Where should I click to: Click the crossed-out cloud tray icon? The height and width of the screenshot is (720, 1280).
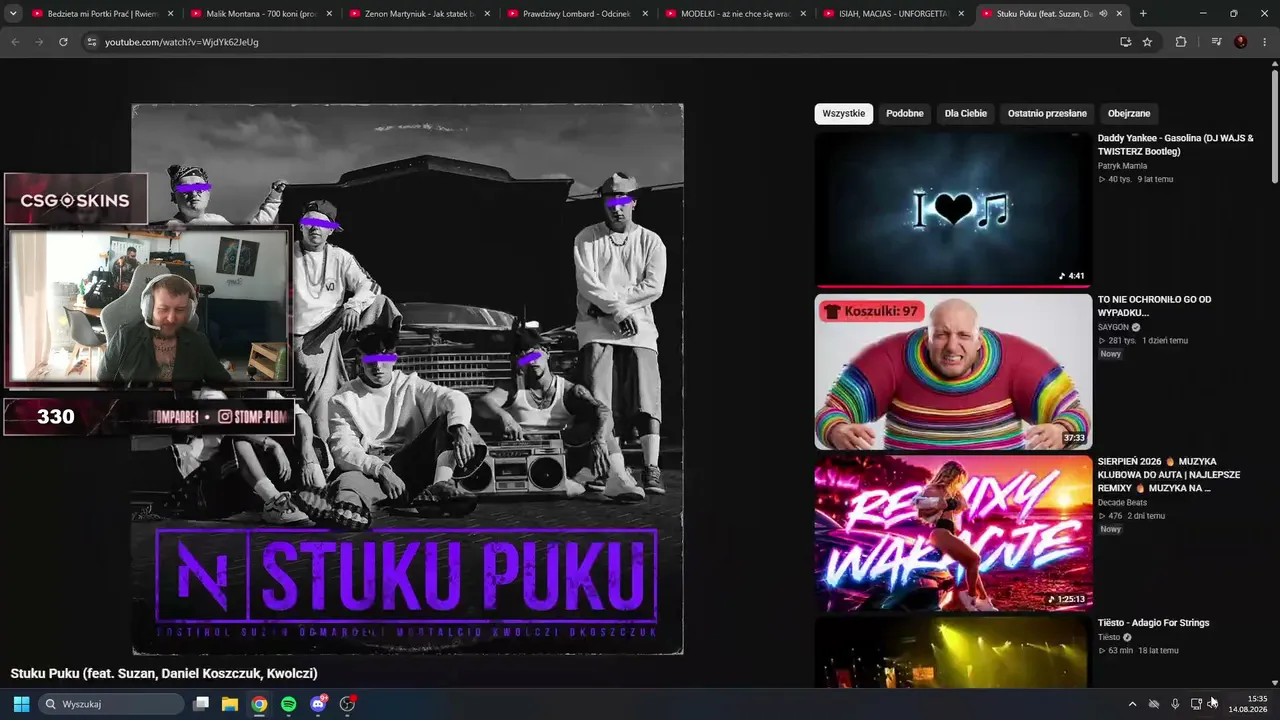click(1154, 704)
